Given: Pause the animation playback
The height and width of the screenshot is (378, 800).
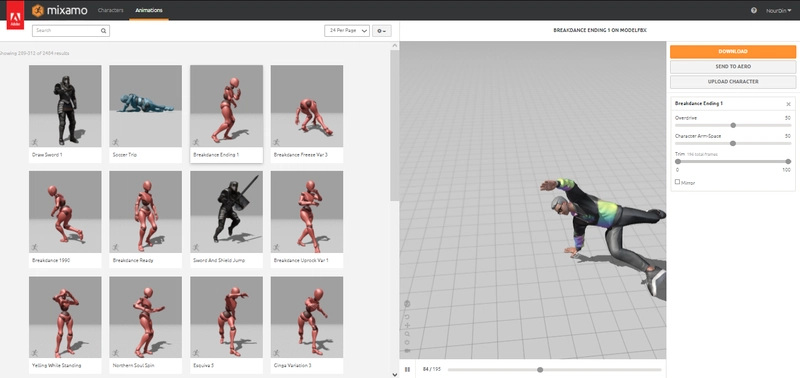Looking at the screenshot, I should 407,369.
